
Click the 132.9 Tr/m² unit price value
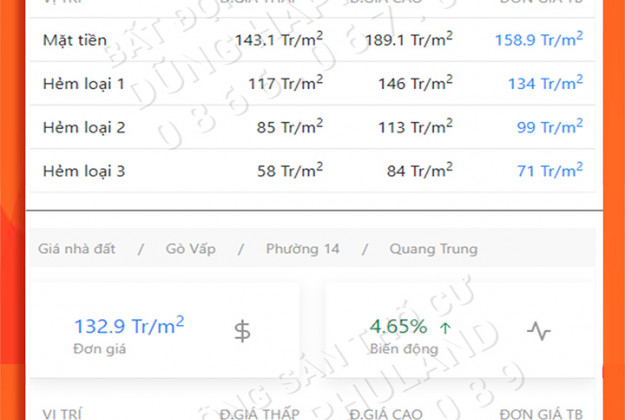(x=129, y=326)
